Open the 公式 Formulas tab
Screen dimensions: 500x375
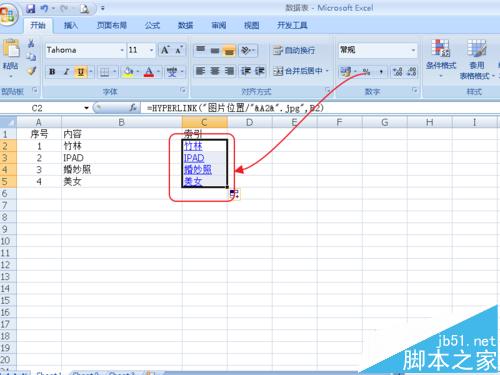(152, 25)
